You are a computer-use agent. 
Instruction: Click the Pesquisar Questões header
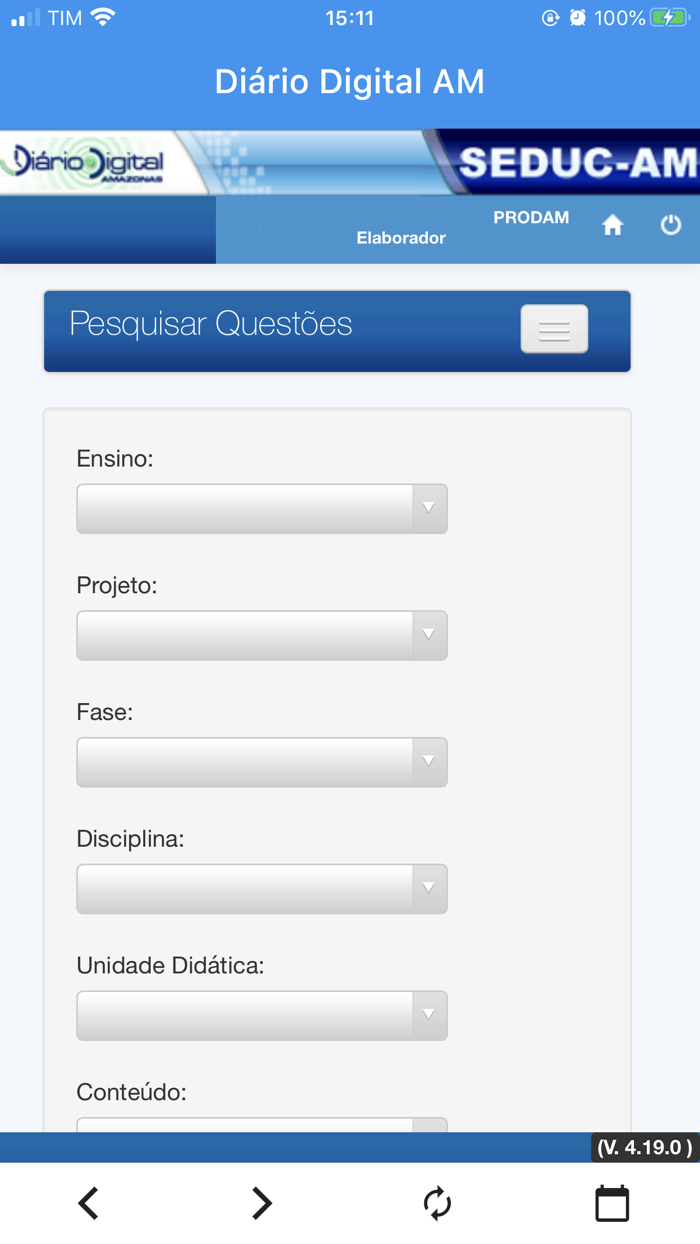pyautogui.click(x=210, y=323)
